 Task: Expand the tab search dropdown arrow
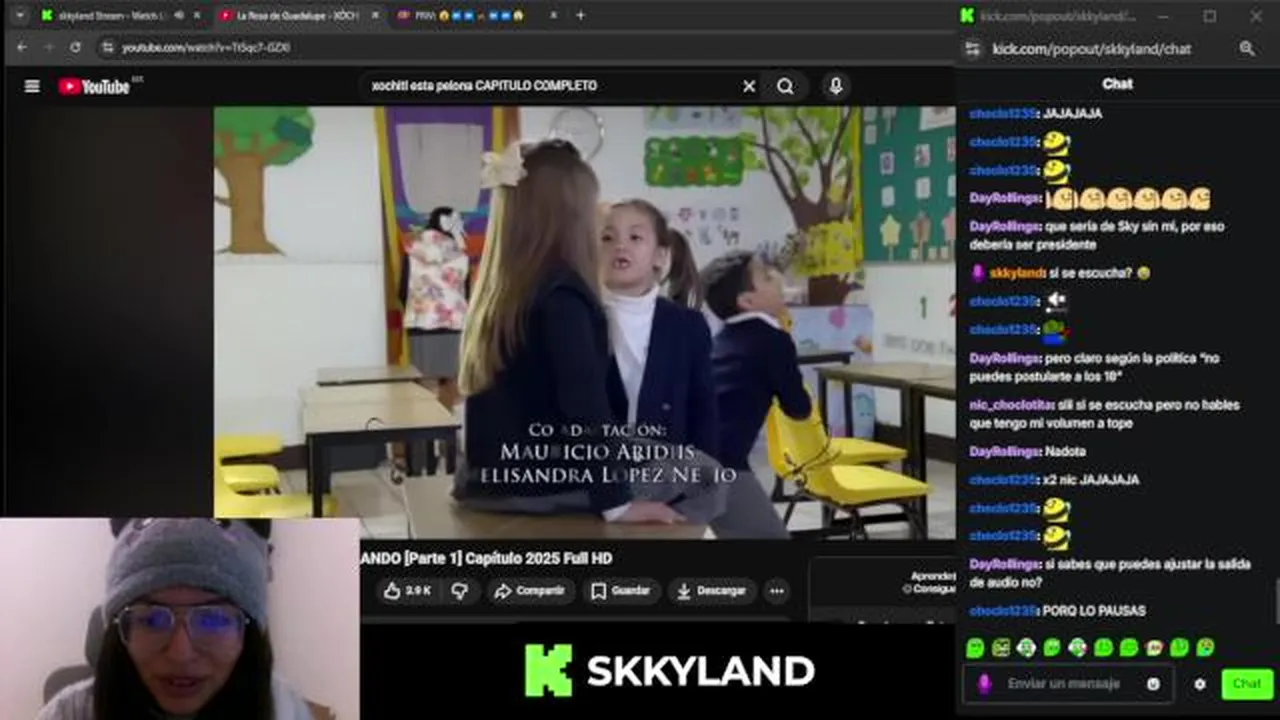19,16
